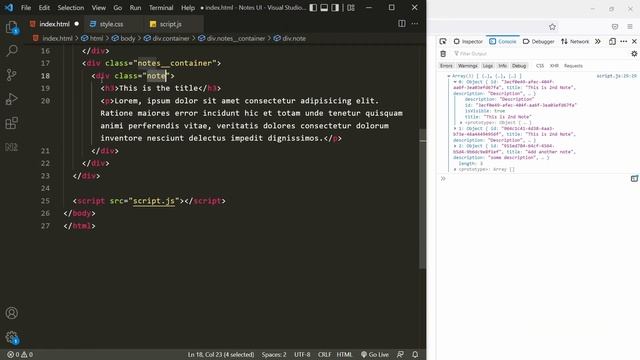Toggle Requests filter in console
Image resolution: width=640 pixels, height=360 pixels.
click(573, 66)
